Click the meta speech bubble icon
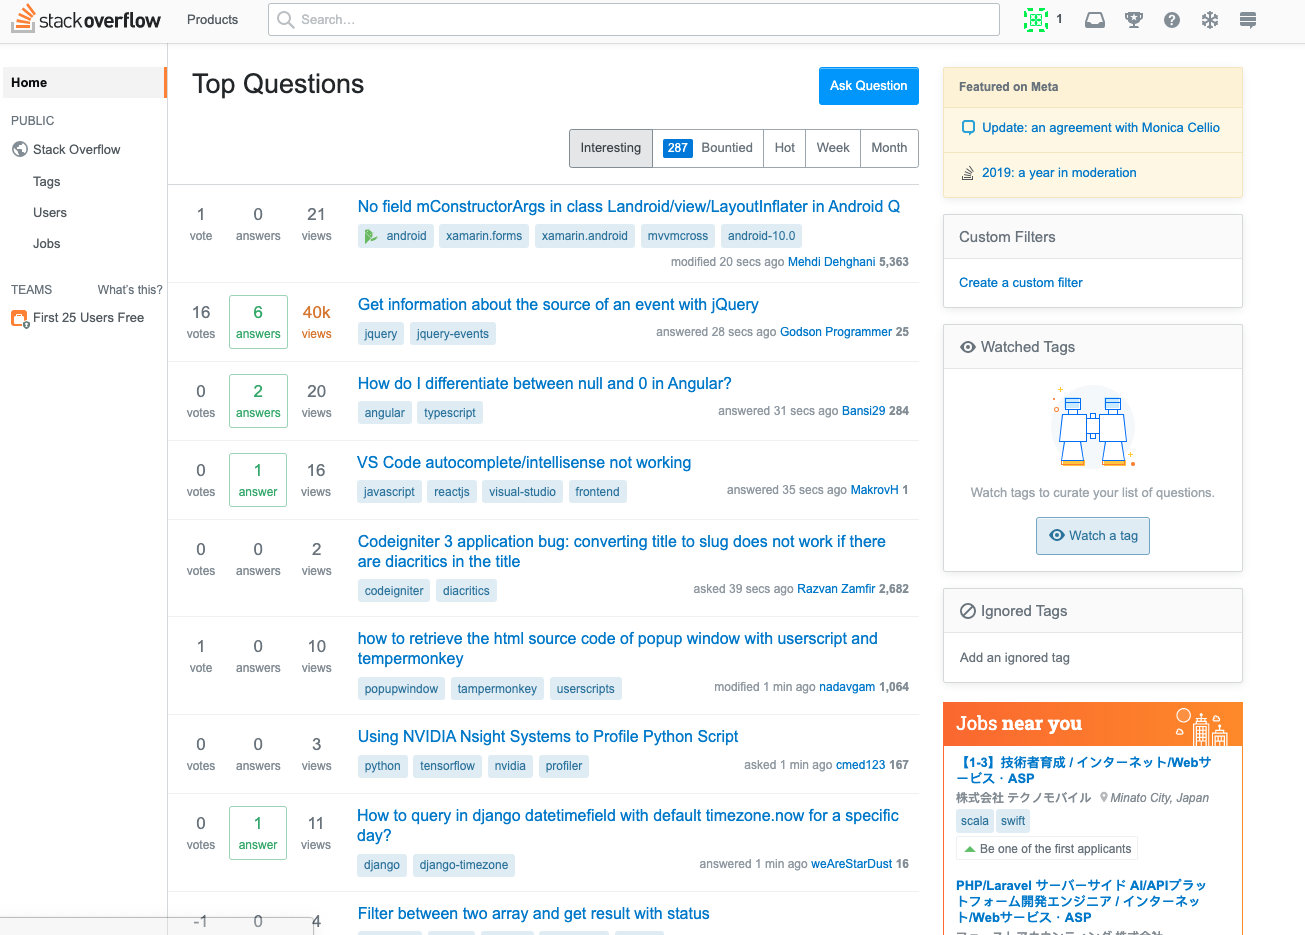The height and width of the screenshot is (935, 1305). (967, 128)
